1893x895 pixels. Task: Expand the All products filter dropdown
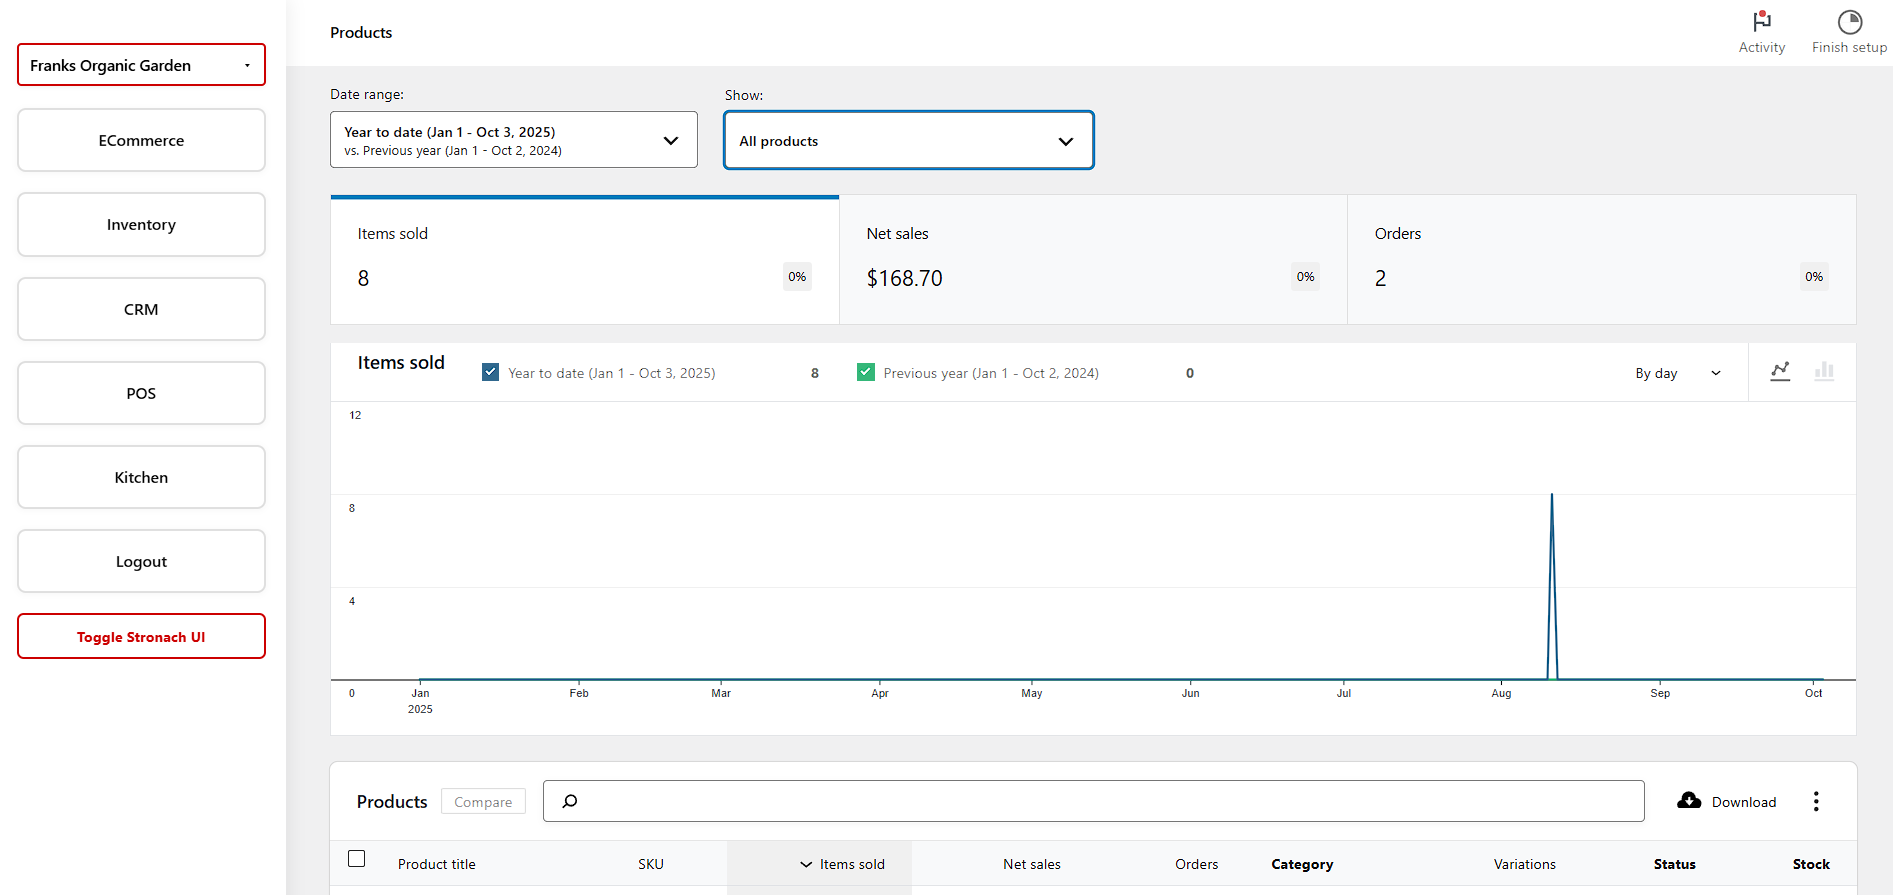[x=908, y=141]
